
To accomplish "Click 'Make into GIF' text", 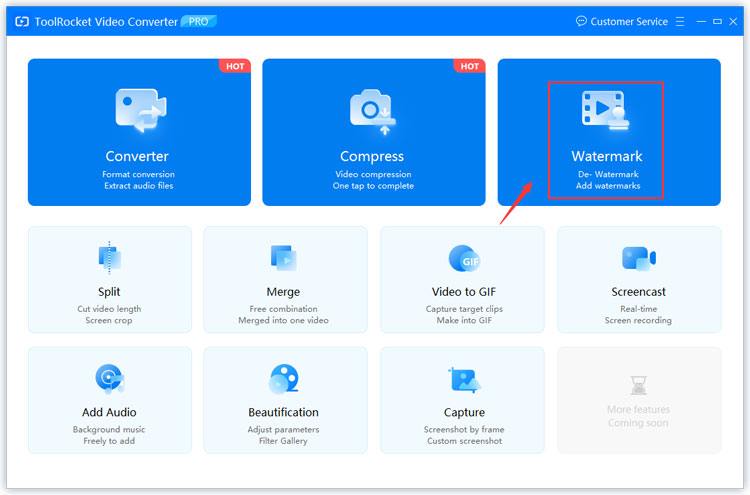I will [x=464, y=320].
